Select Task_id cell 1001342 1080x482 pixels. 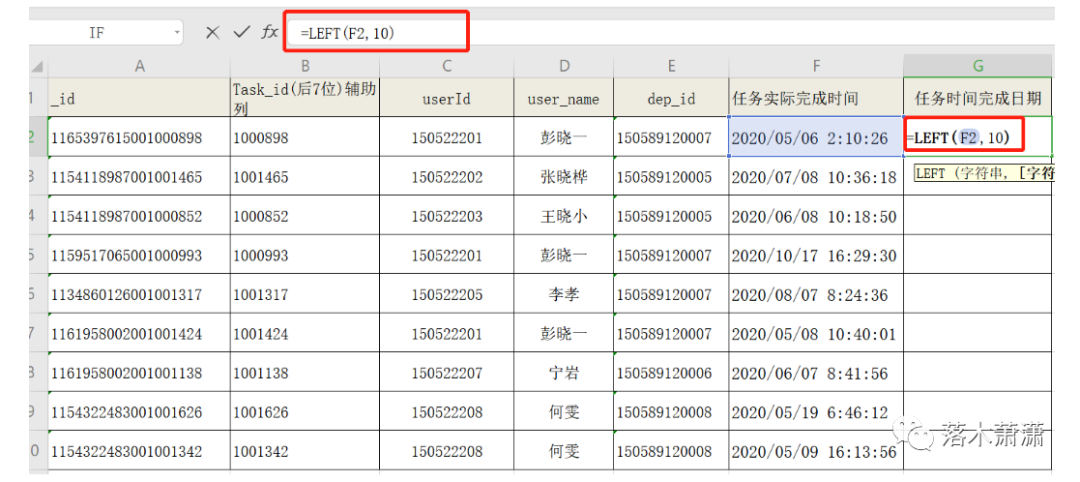tap(305, 452)
